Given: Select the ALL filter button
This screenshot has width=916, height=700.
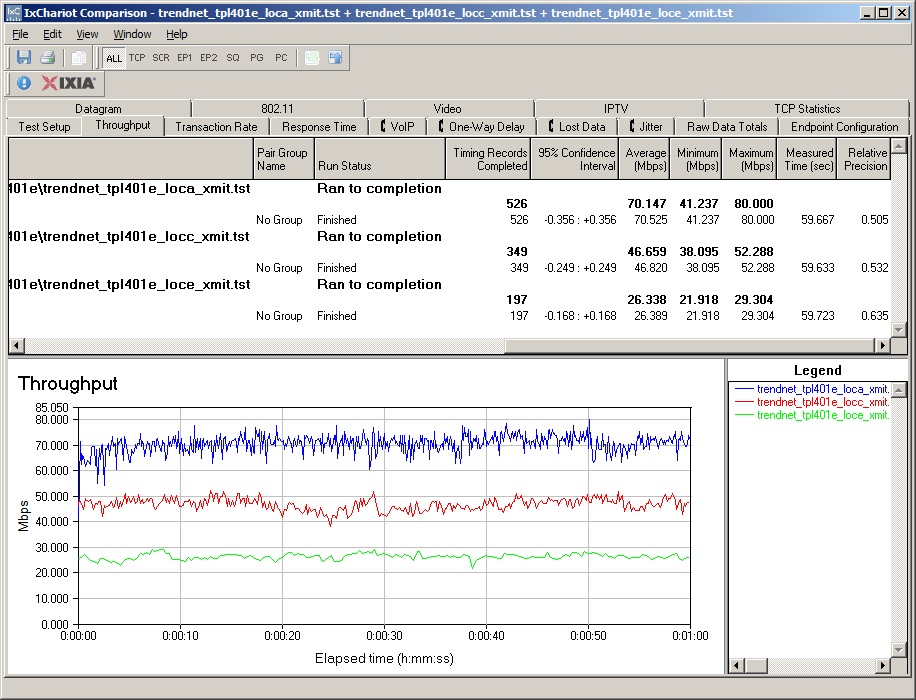Looking at the screenshot, I should click(114, 58).
